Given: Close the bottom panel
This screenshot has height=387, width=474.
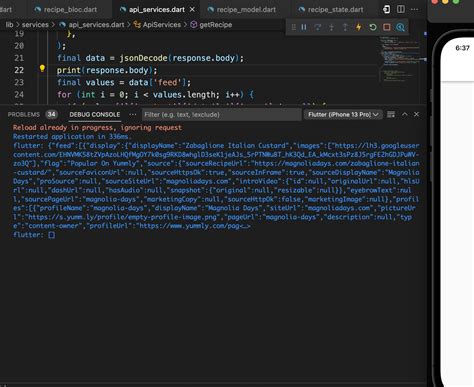Looking at the screenshot, I should coord(417,114).
